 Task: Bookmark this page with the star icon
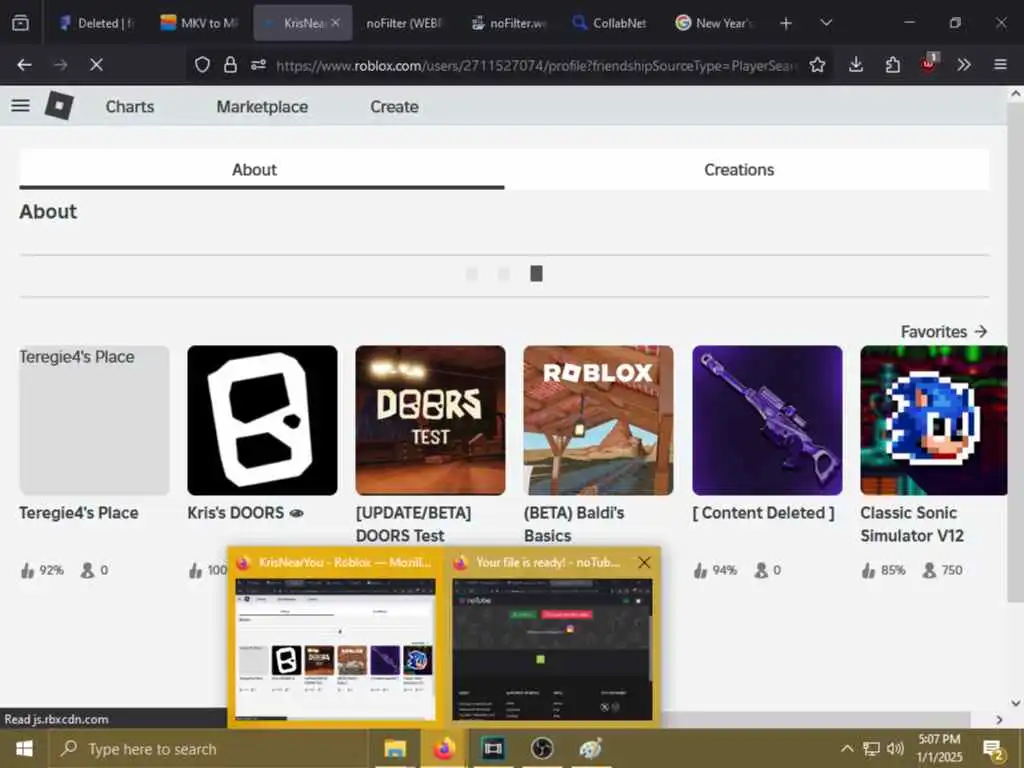(x=817, y=65)
